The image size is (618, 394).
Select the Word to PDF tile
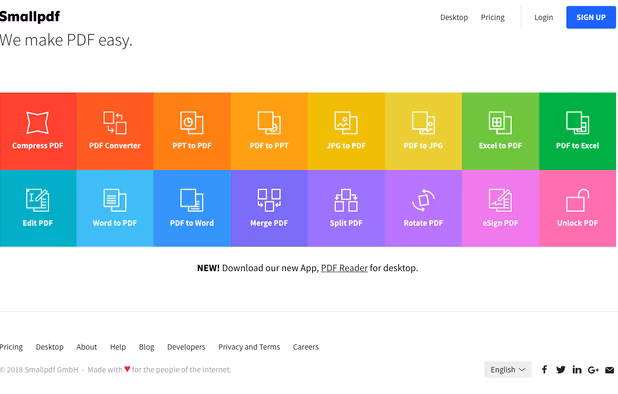pos(115,208)
